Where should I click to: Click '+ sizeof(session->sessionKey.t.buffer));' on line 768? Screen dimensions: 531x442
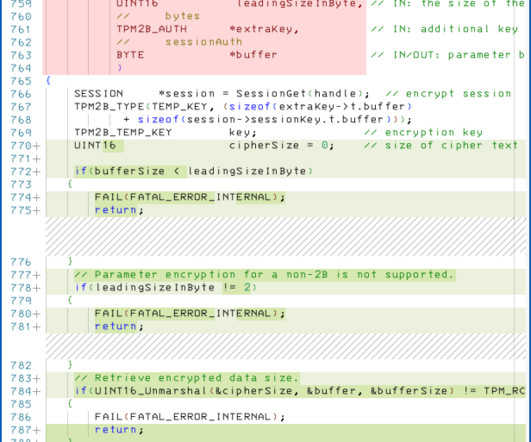click(268, 119)
